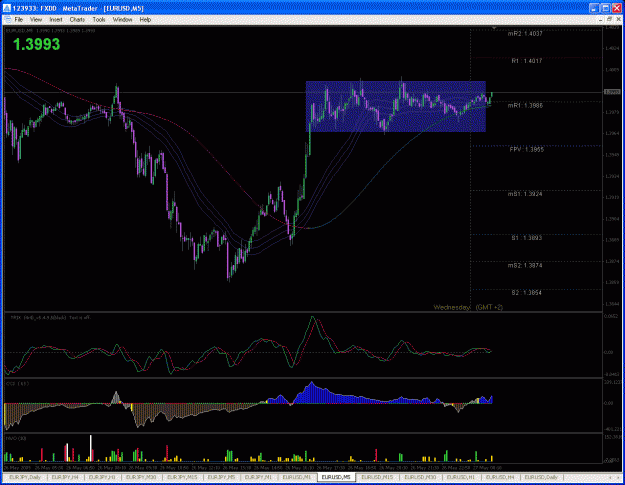The width and height of the screenshot is (625, 485).
Task: Switch to the EURJPY,M30 chart tab
Action: point(141,477)
